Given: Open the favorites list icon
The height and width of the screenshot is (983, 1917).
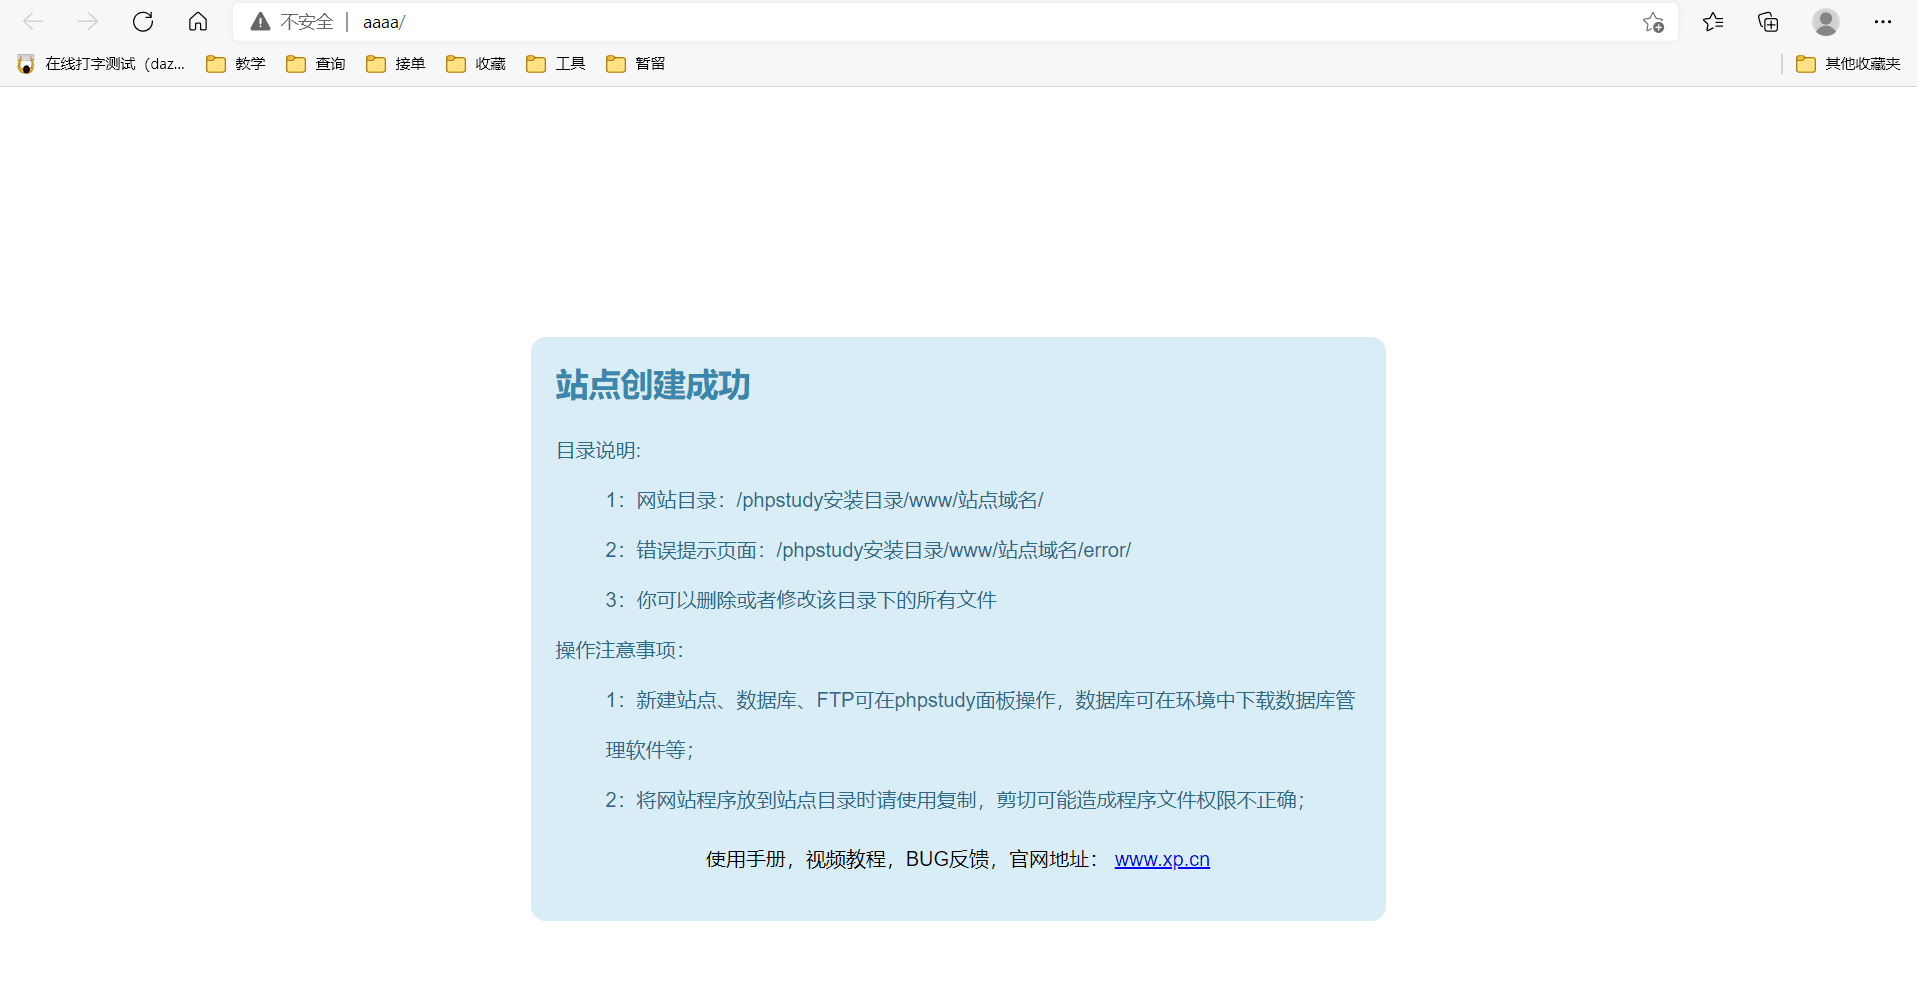Looking at the screenshot, I should [x=1713, y=22].
